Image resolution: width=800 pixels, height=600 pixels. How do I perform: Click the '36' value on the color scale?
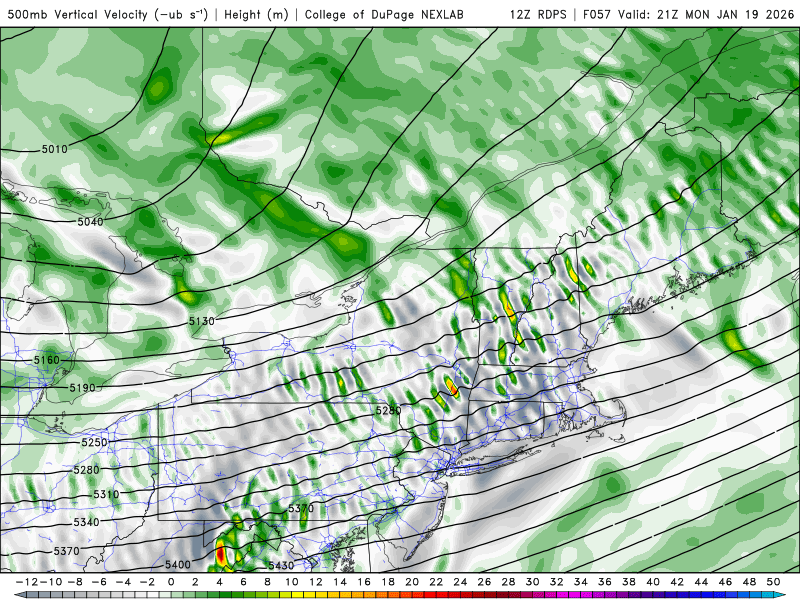tap(605, 582)
